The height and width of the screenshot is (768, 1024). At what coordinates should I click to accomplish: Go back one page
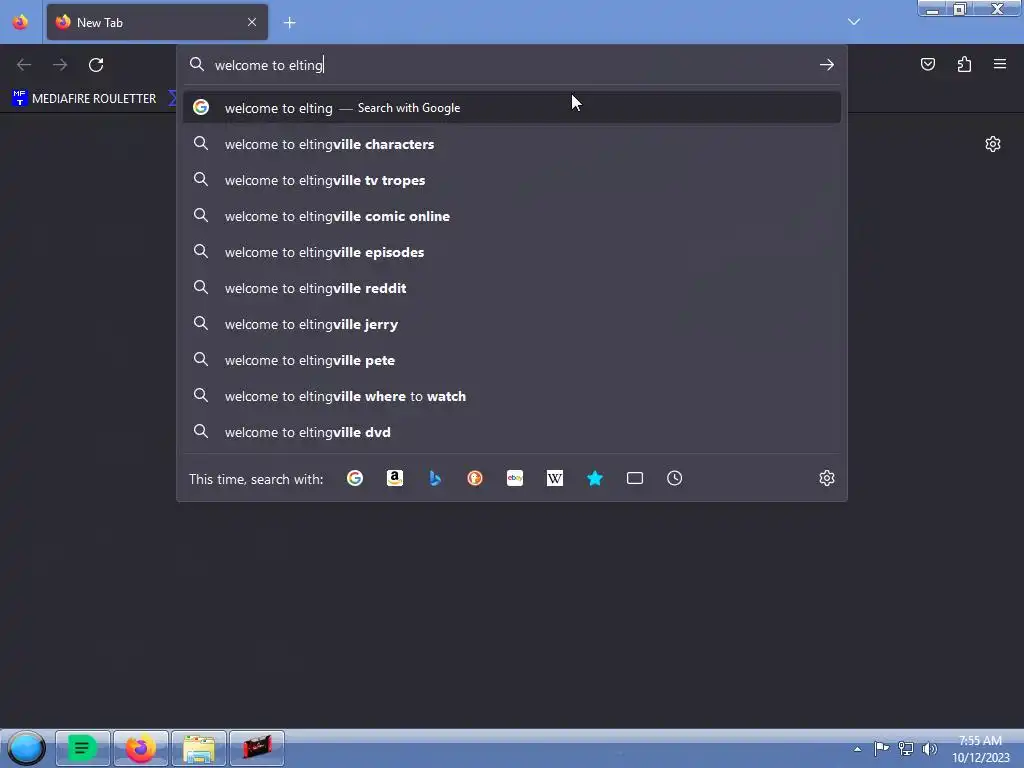point(24,65)
